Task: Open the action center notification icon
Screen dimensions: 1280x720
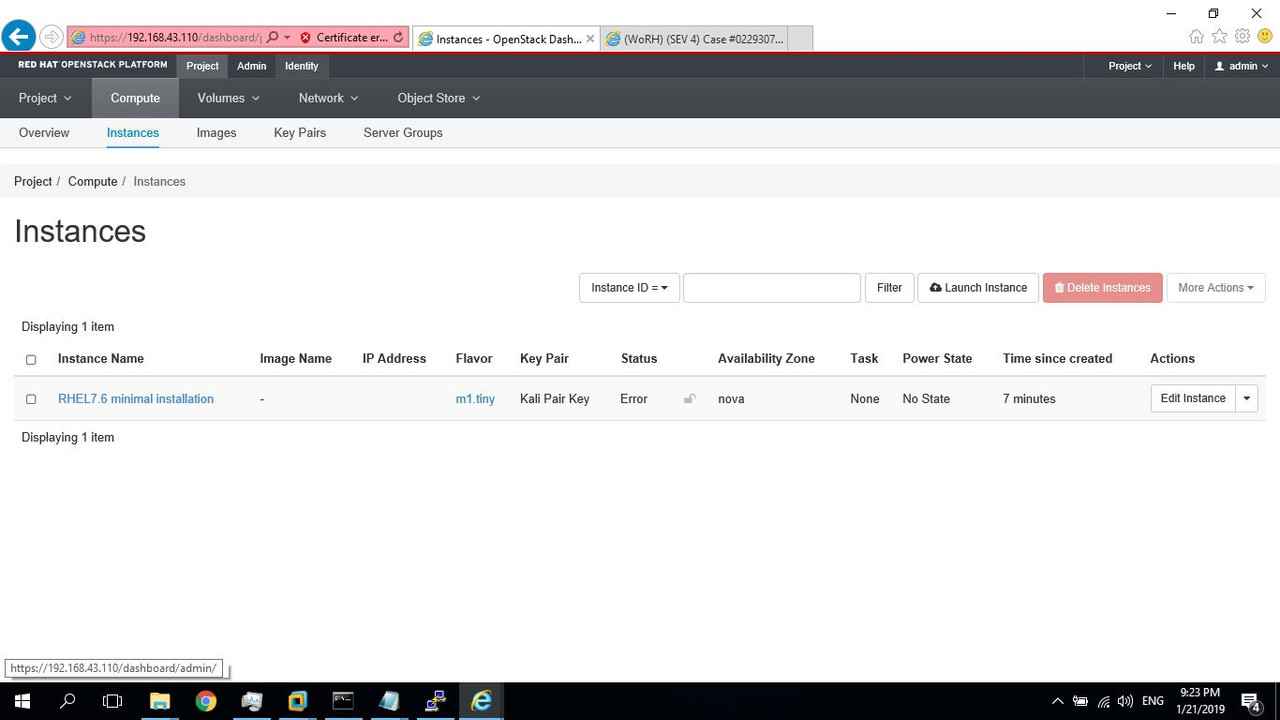Action: 1250,701
